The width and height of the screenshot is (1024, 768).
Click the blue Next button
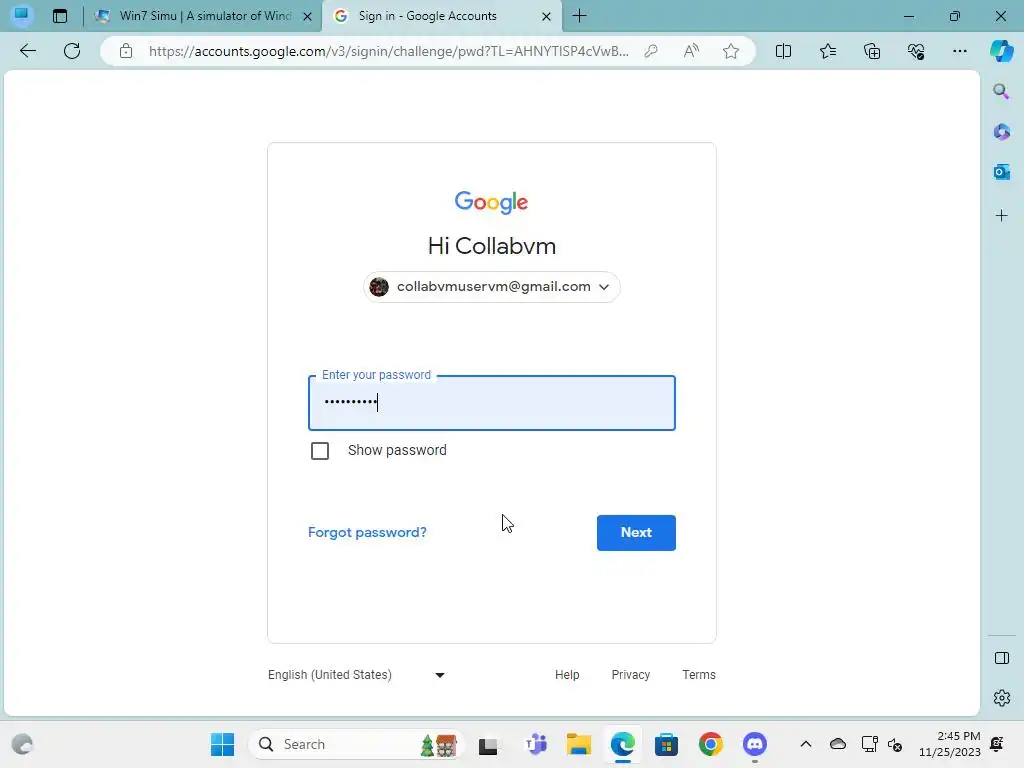636,532
